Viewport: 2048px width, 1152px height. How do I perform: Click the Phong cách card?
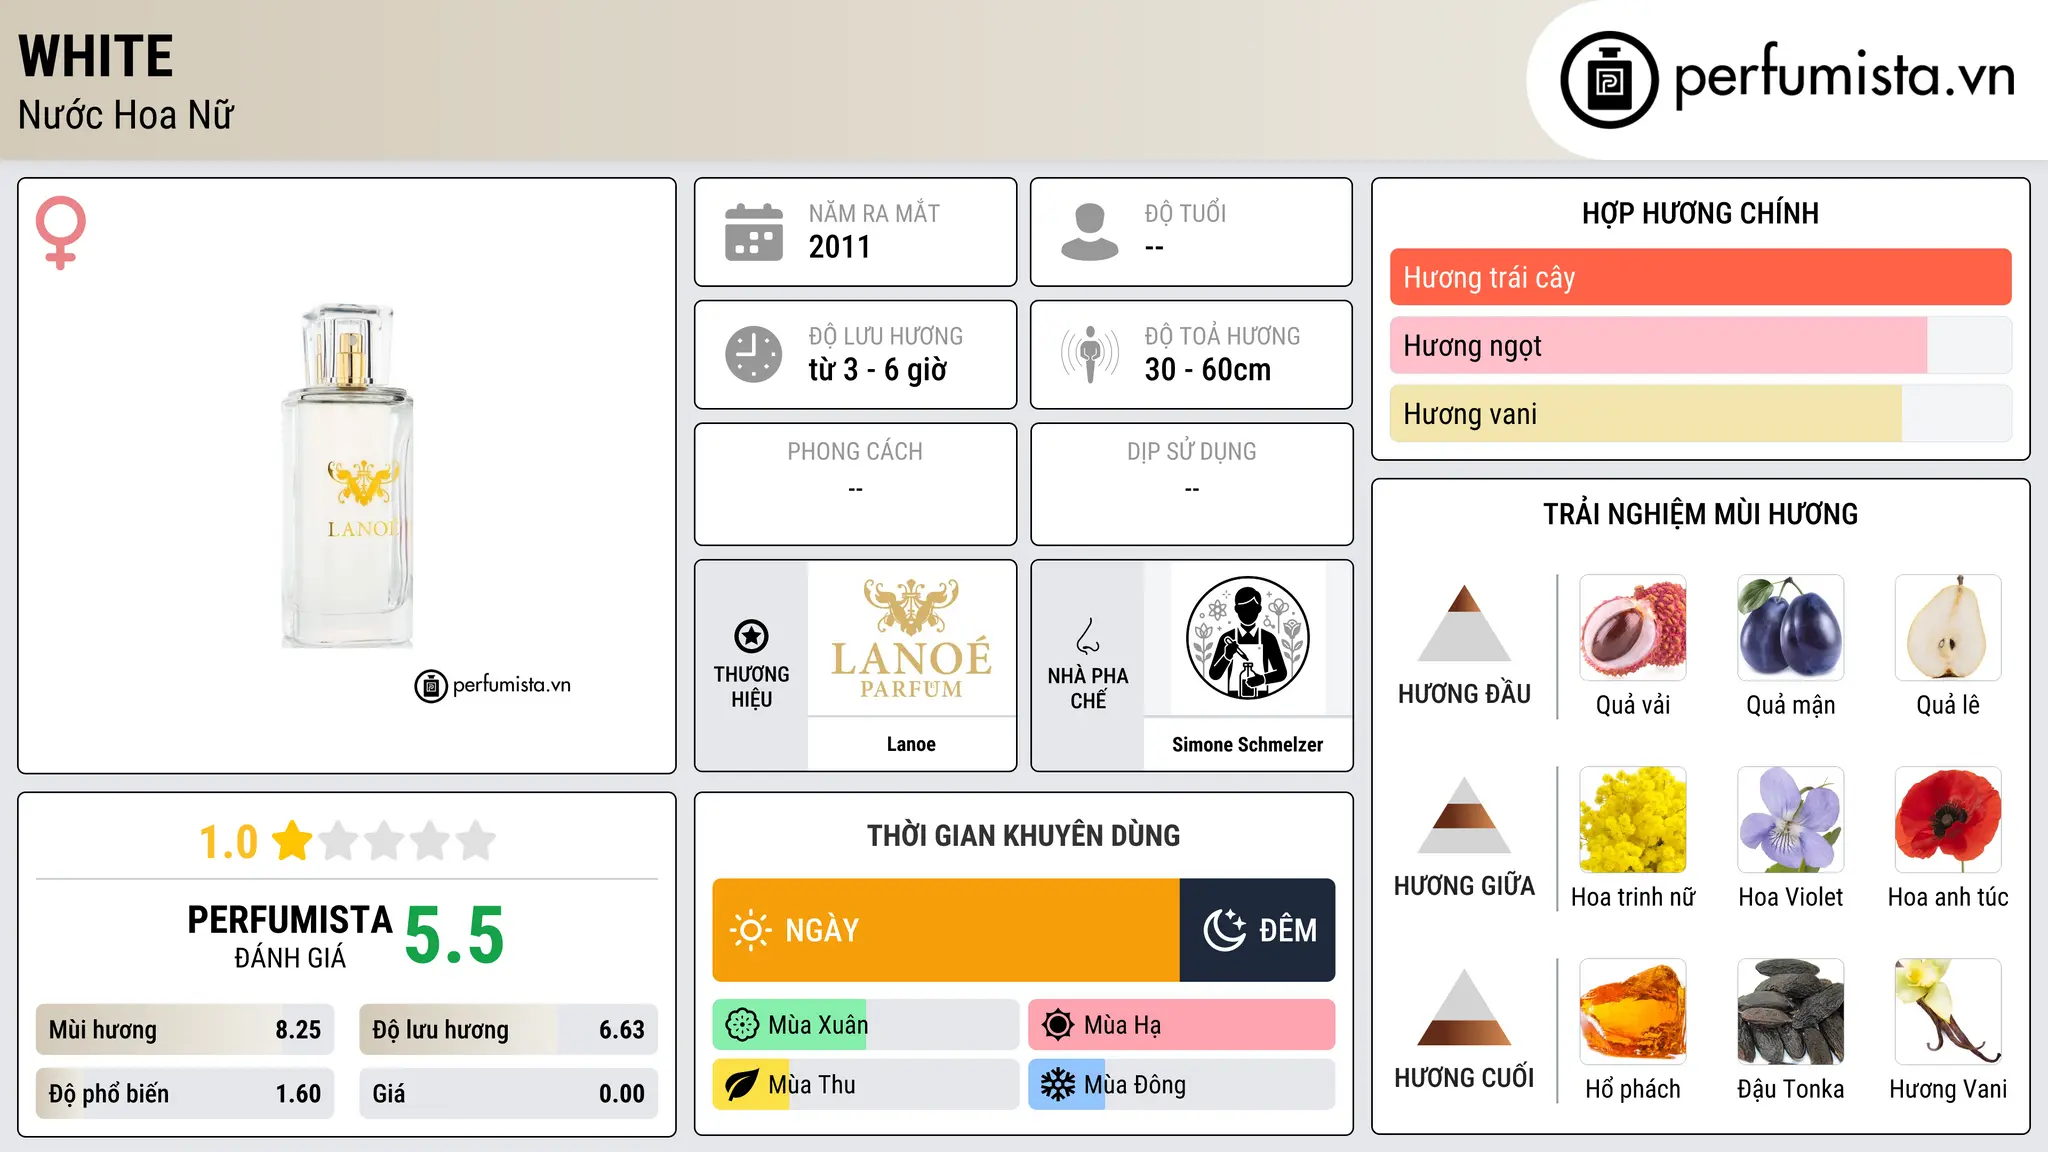click(x=855, y=484)
